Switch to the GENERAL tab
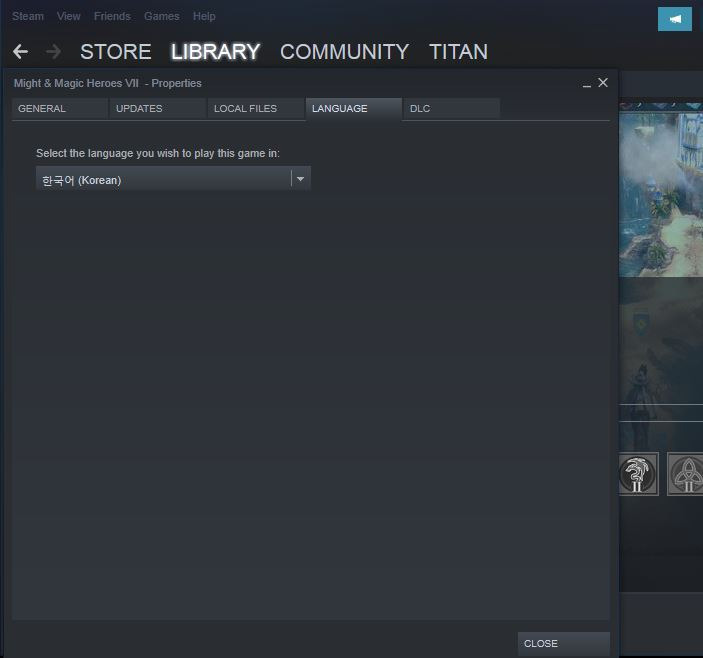703x658 pixels. 60,108
